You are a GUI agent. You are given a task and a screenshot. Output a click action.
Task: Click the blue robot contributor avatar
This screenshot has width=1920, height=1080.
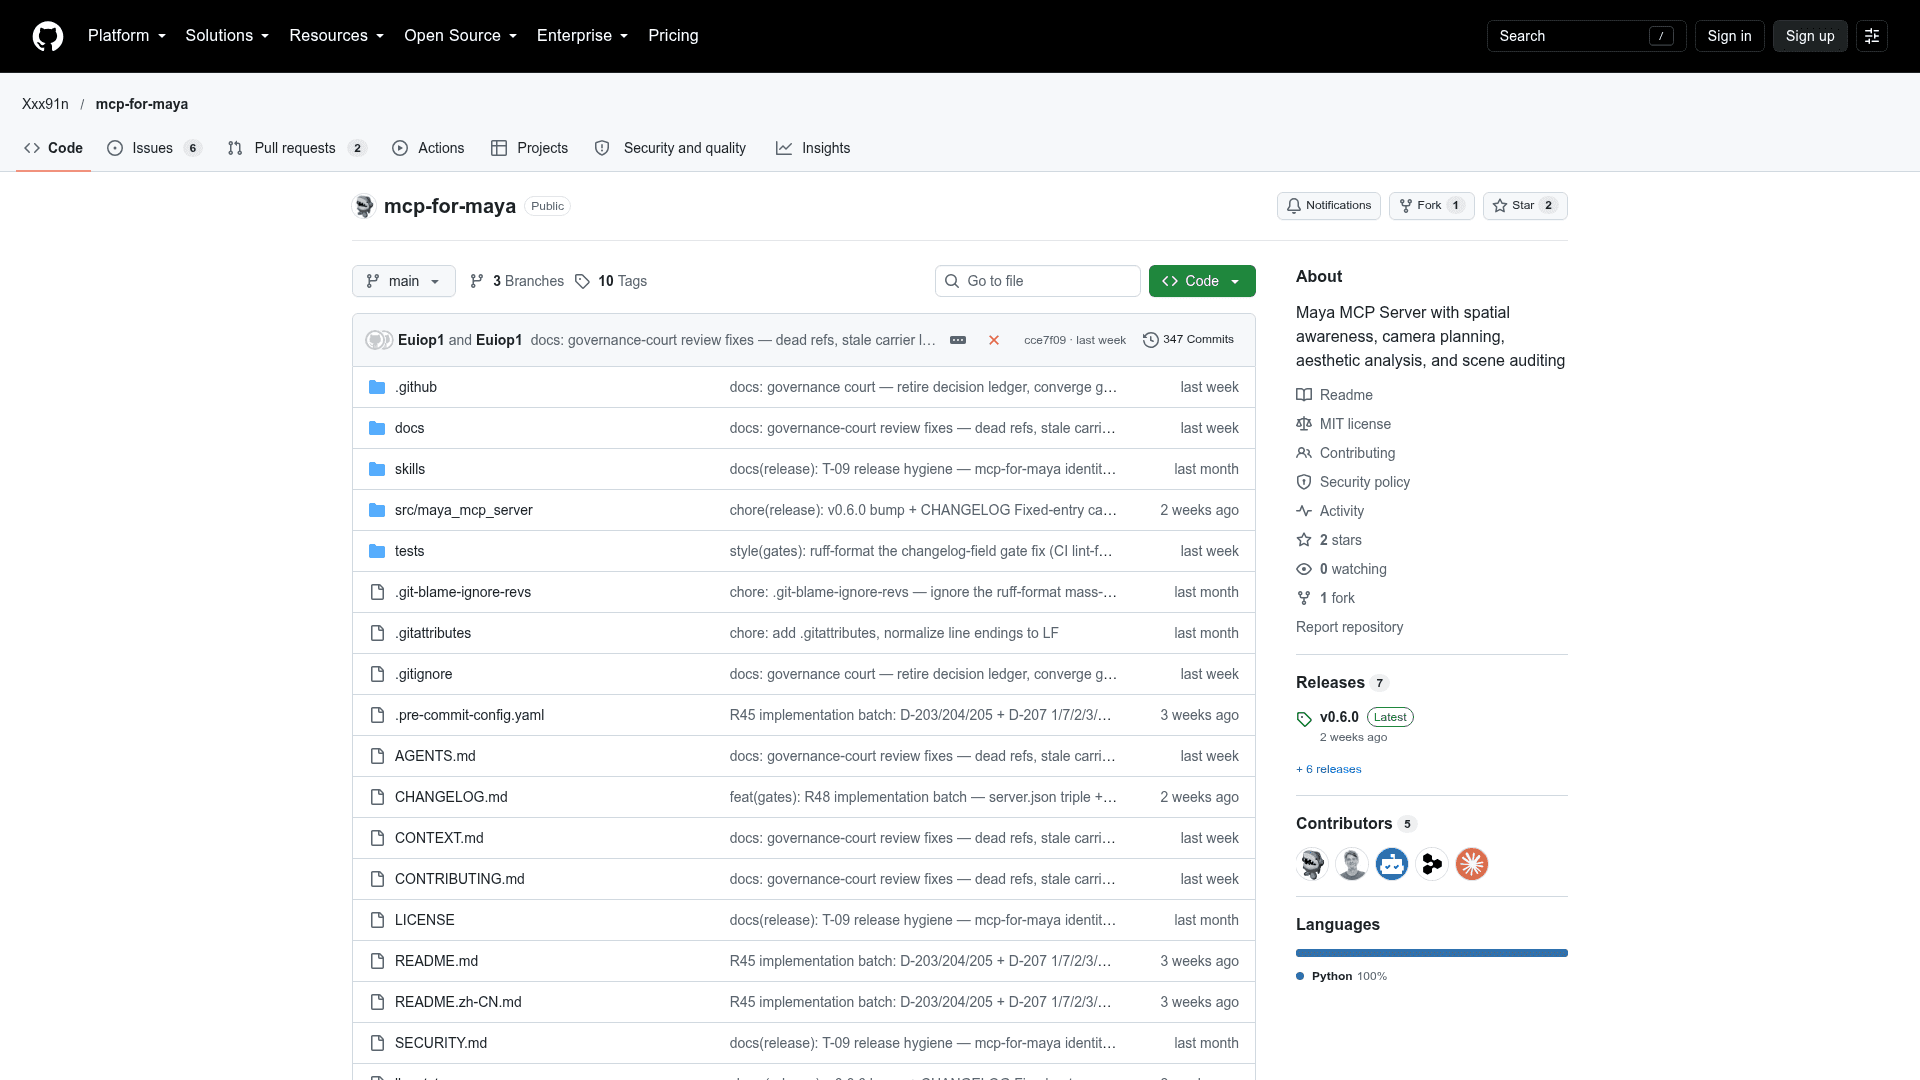coord(1392,863)
